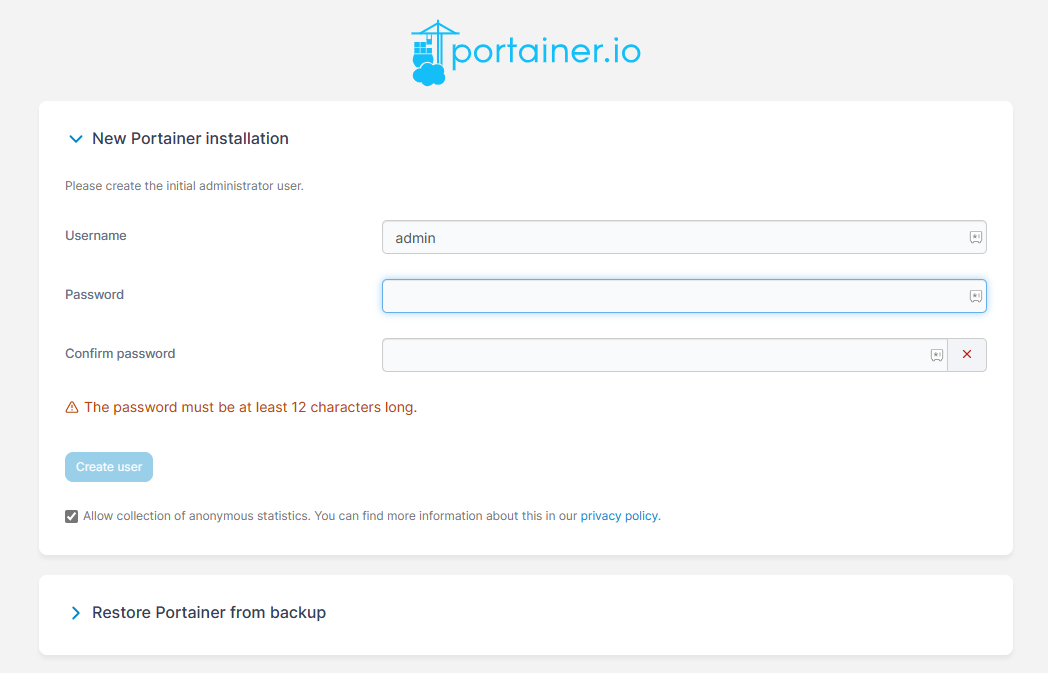1048x673 pixels.
Task: Click red X icon beside Confirm password
Action: coord(967,355)
